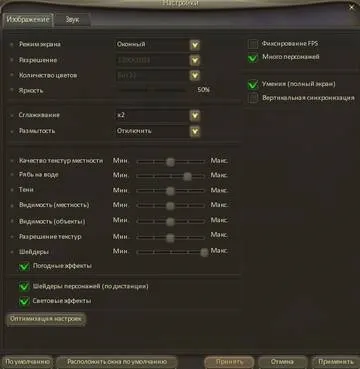This screenshot has height=369, width=360.
Task: Click the Оконный screen mode field
Action: tap(152, 44)
